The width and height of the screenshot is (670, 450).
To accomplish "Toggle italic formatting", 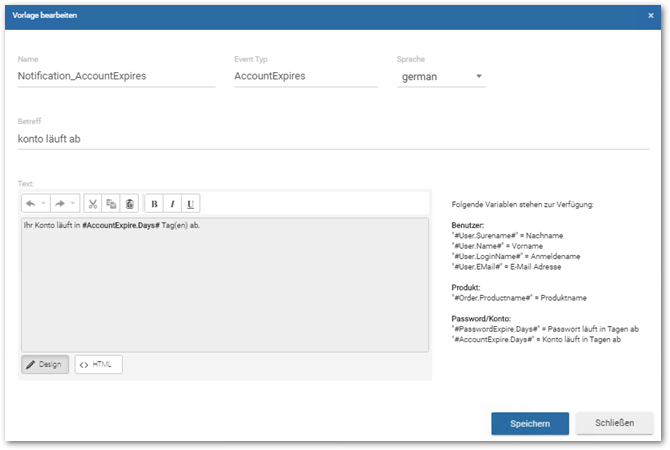I will pos(173,204).
